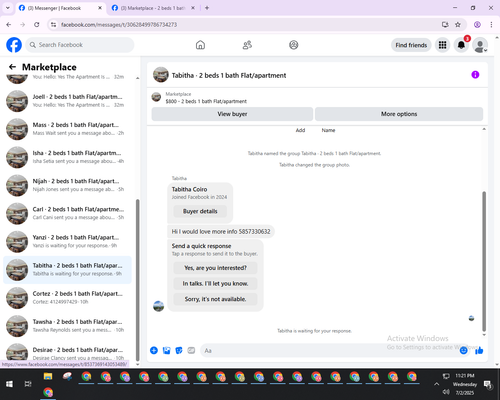Open the volume control in system tray
The height and width of the screenshot is (400, 500).
point(446,392)
